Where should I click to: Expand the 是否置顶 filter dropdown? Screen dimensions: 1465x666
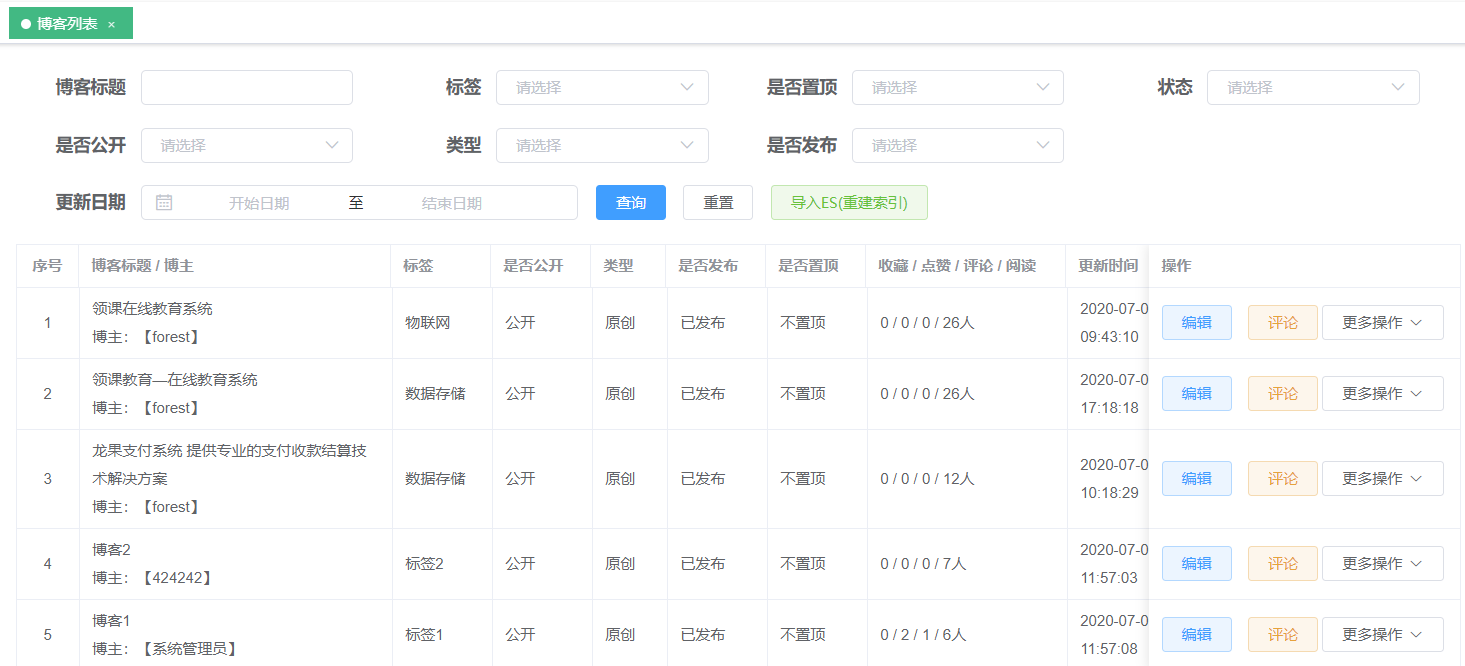coord(957,88)
